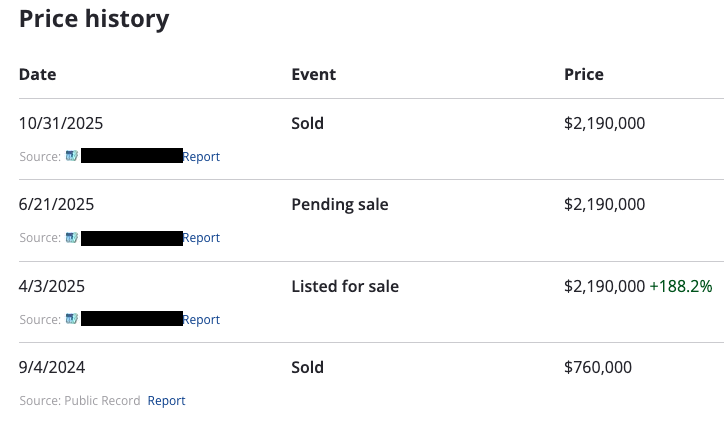The image size is (724, 428).
Task: Click the 10/31/2025 date entry
Action: coord(61,123)
